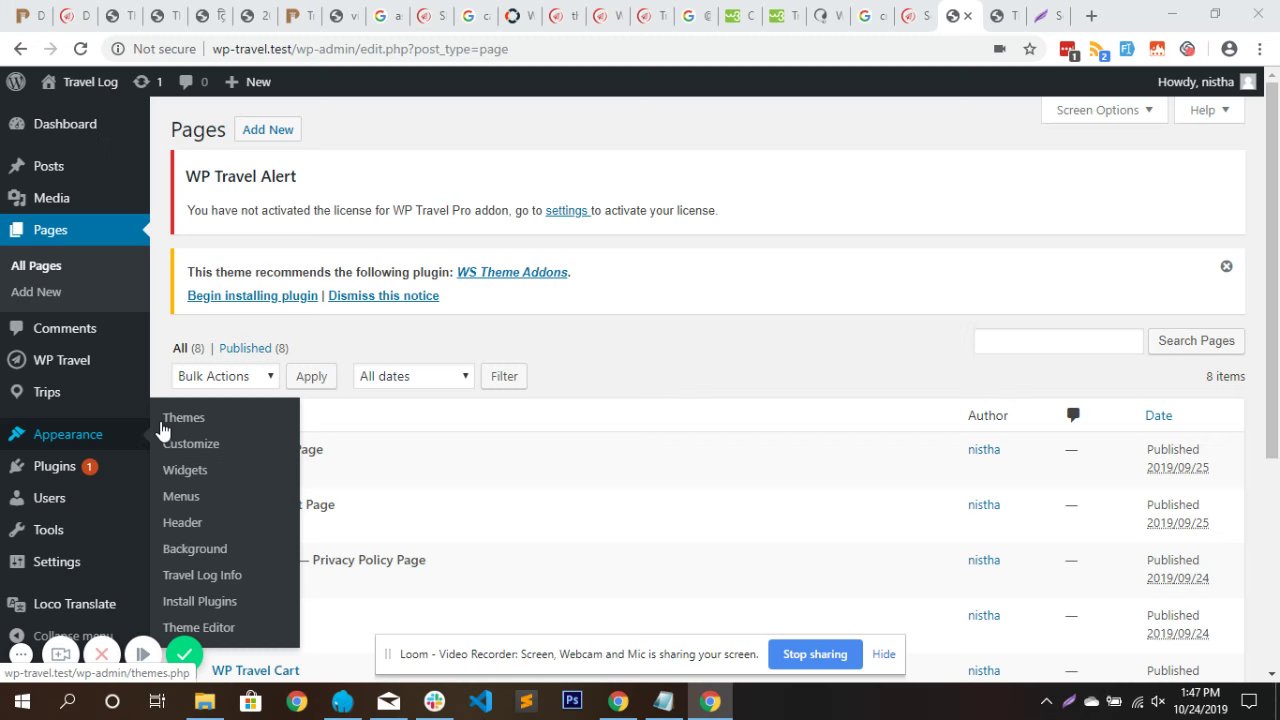
Task: Cancel Loom recording with the red X
Action: pos(101,654)
